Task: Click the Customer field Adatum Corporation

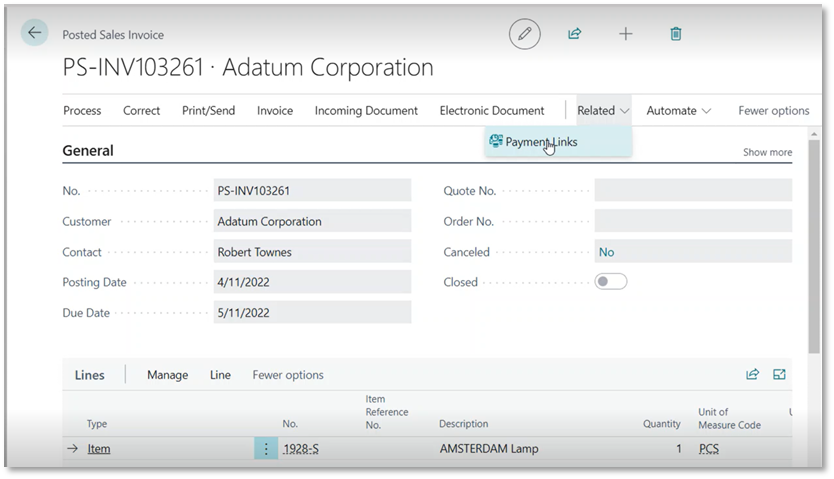Action: (x=312, y=221)
